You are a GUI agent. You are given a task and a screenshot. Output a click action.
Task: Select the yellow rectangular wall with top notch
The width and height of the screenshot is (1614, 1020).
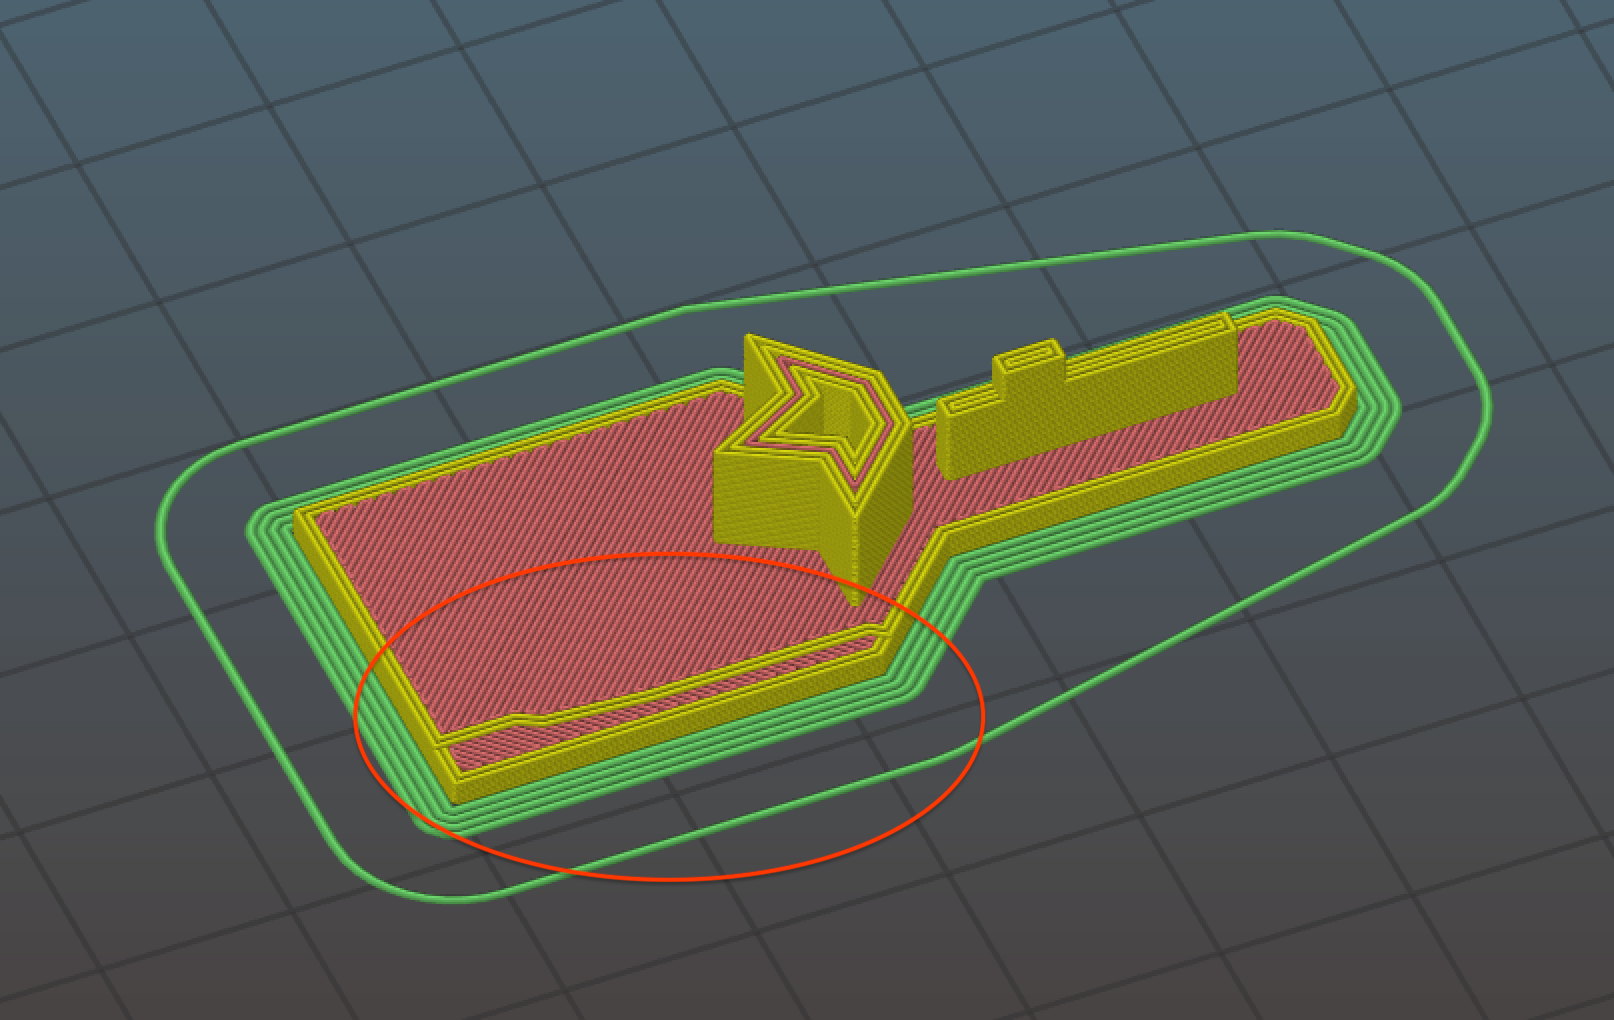tap(1088, 409)
